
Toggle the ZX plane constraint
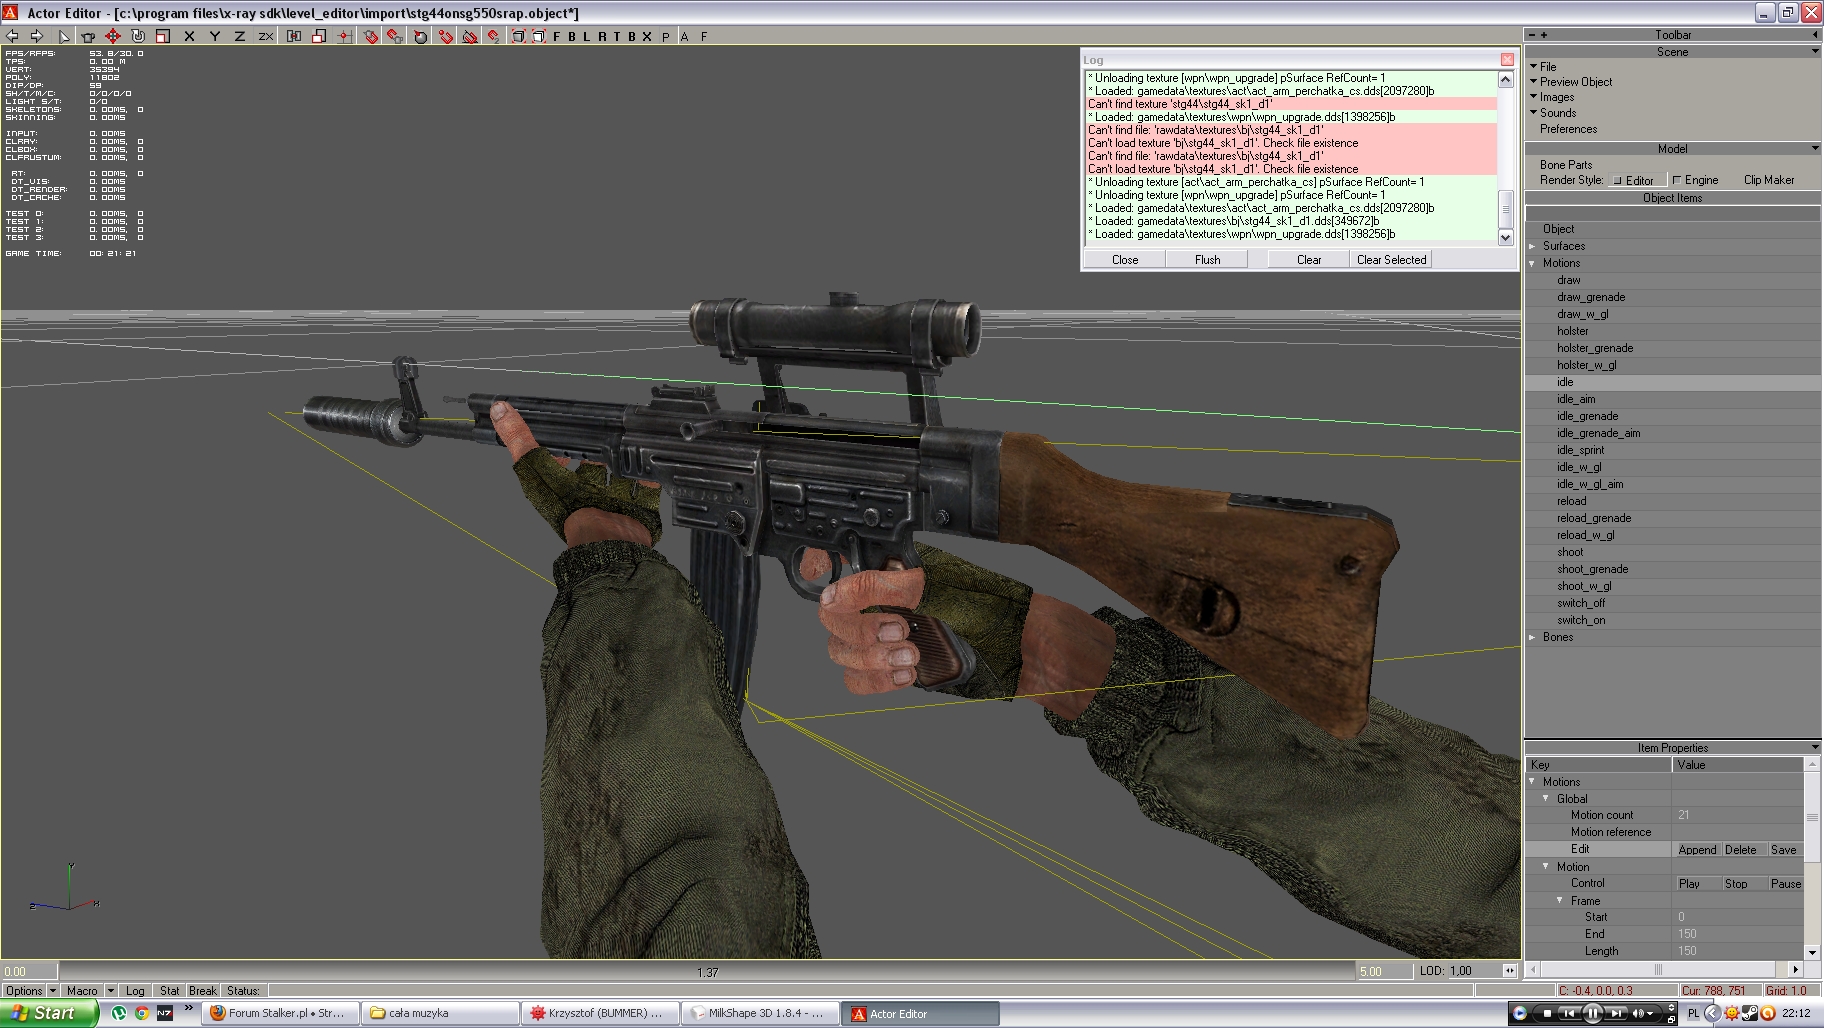pos(265,36)
